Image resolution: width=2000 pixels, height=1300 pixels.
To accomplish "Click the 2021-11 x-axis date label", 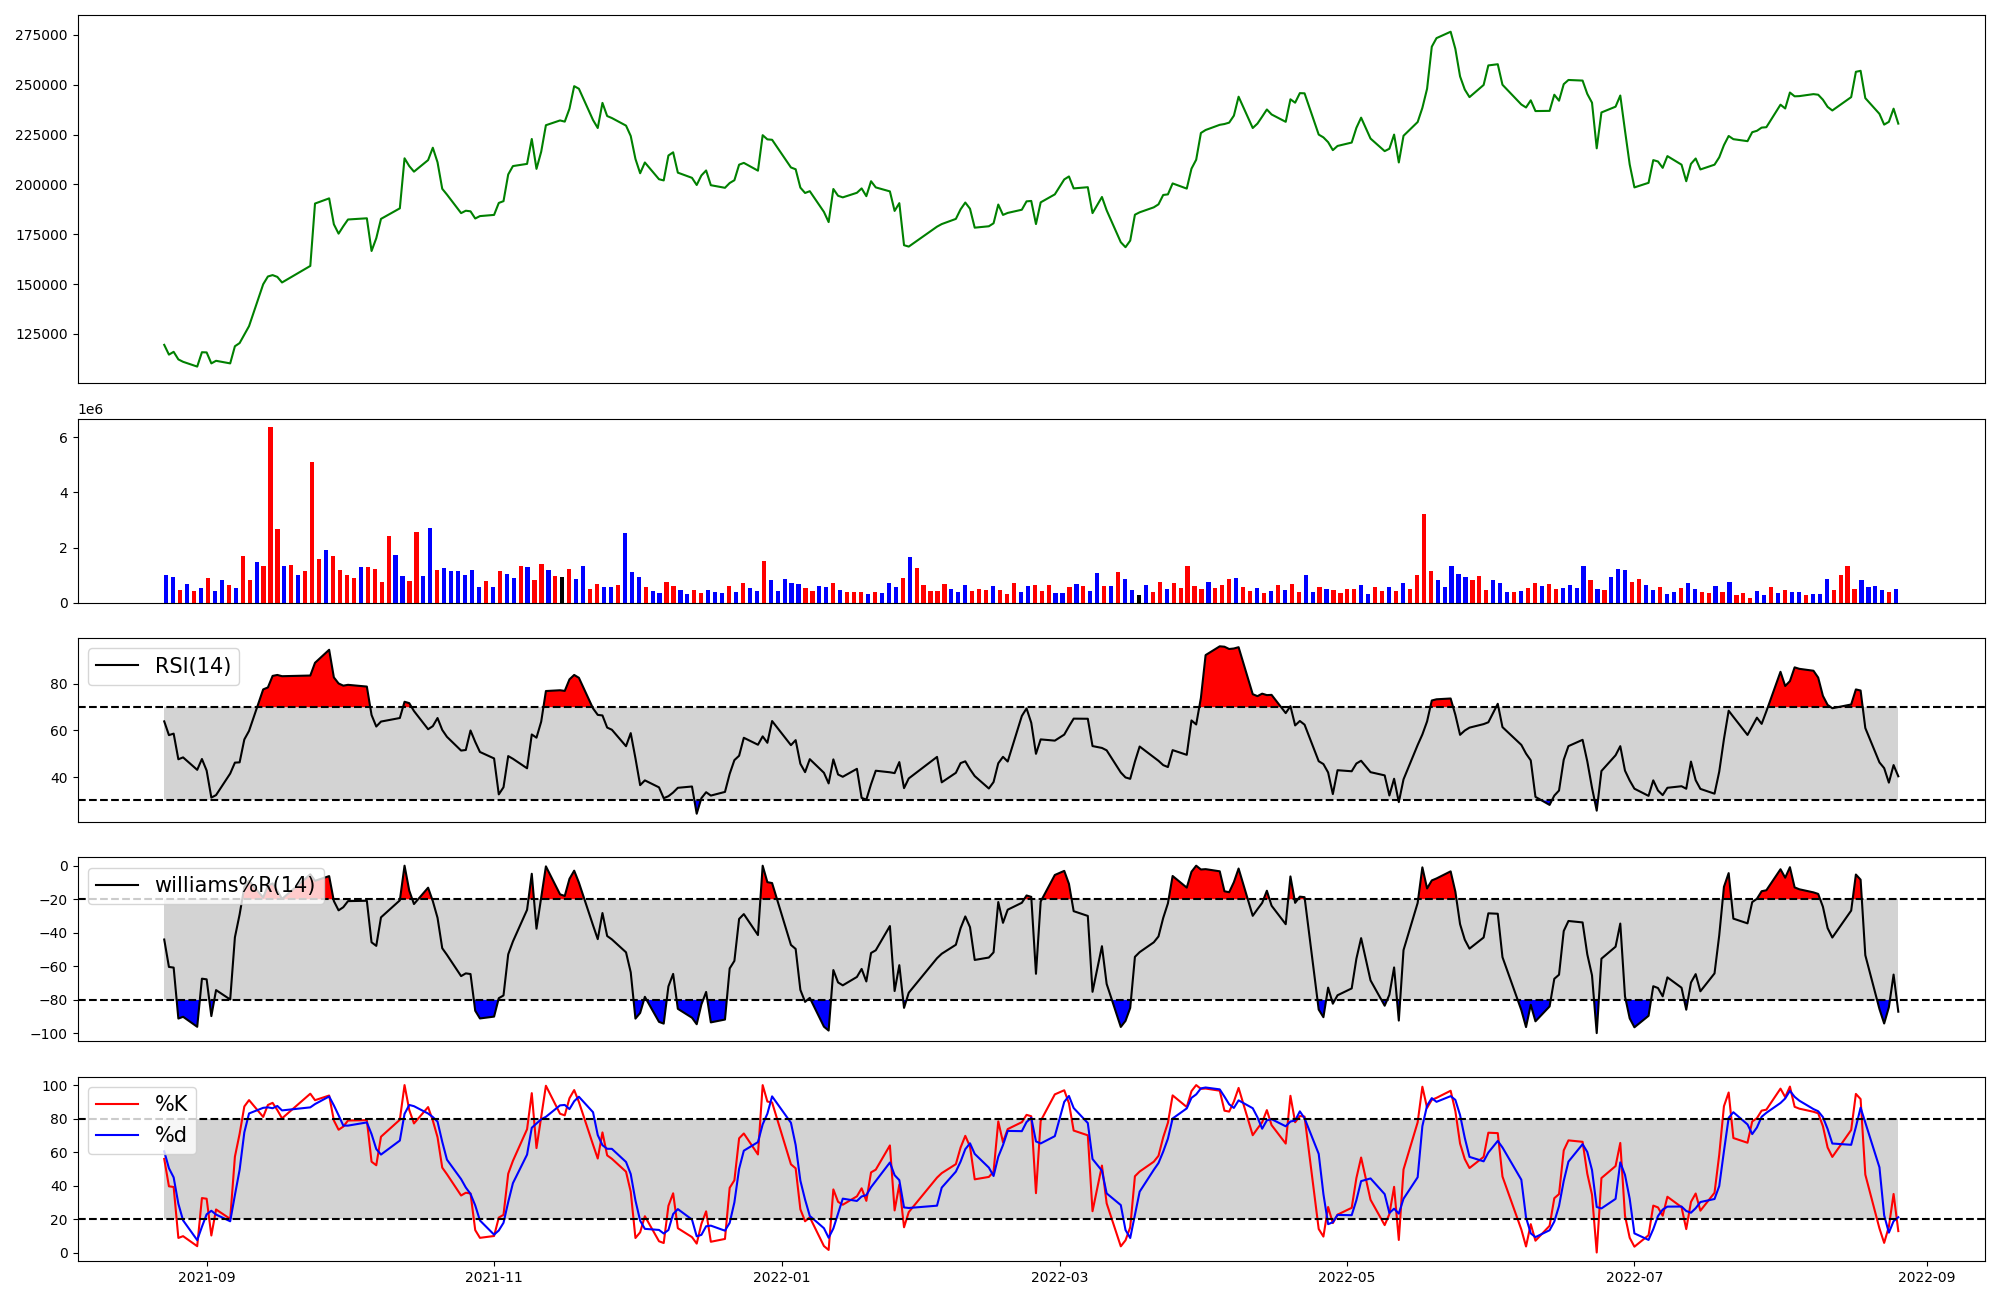I will tap(494, 1277).
